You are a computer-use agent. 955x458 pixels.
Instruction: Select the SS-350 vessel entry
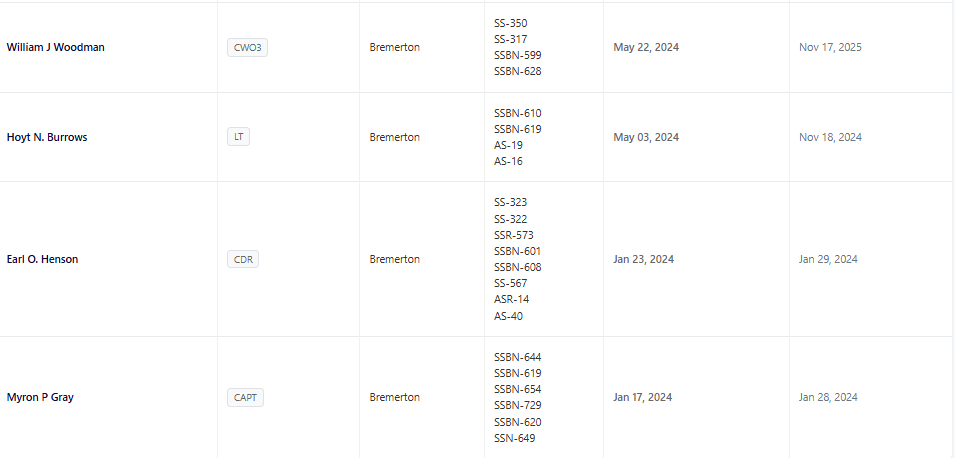(x=510, y=23)
